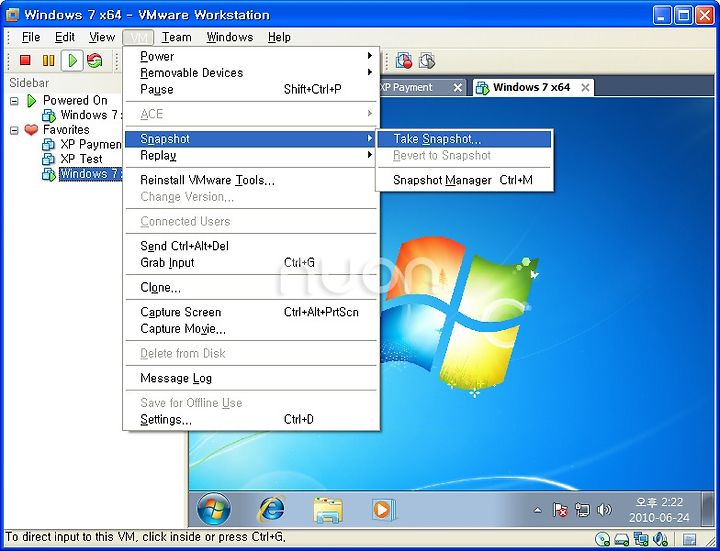Show hidden tray icons arrow in guest
Image resolution: width=720 pixels, height=551 pixels.
click(537, 510)
